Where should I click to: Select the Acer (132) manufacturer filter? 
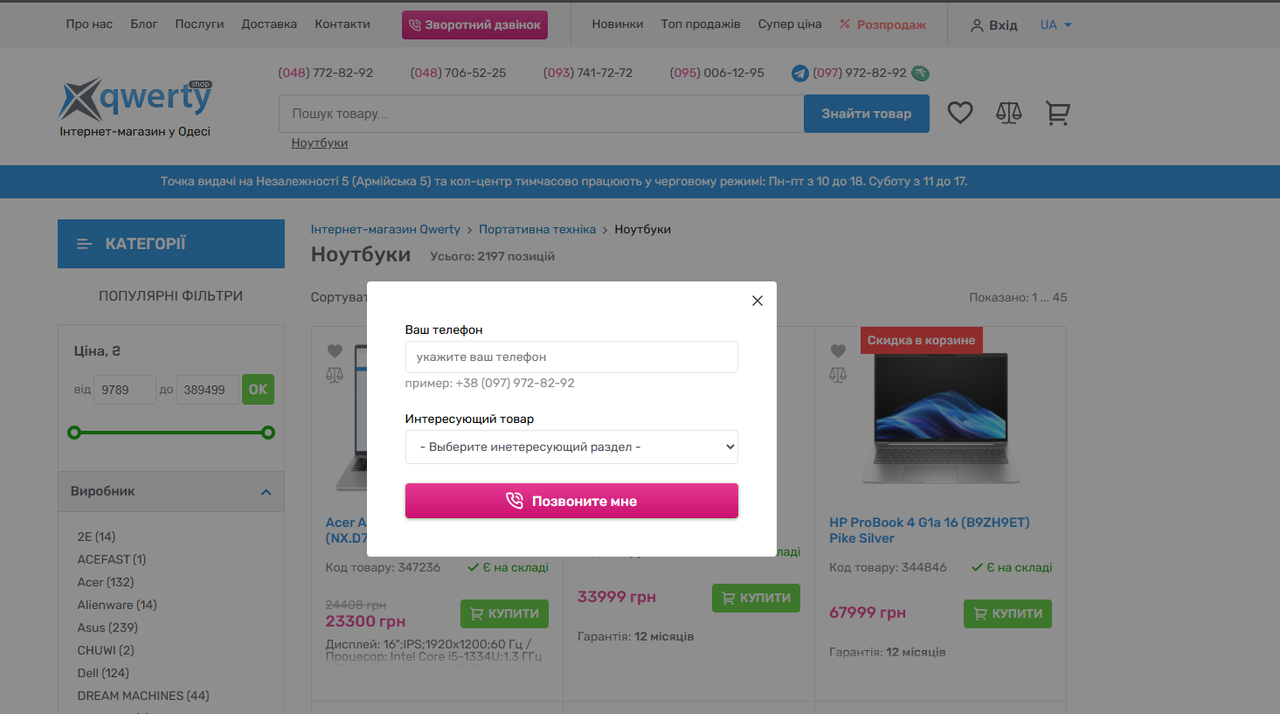point(105,582)
